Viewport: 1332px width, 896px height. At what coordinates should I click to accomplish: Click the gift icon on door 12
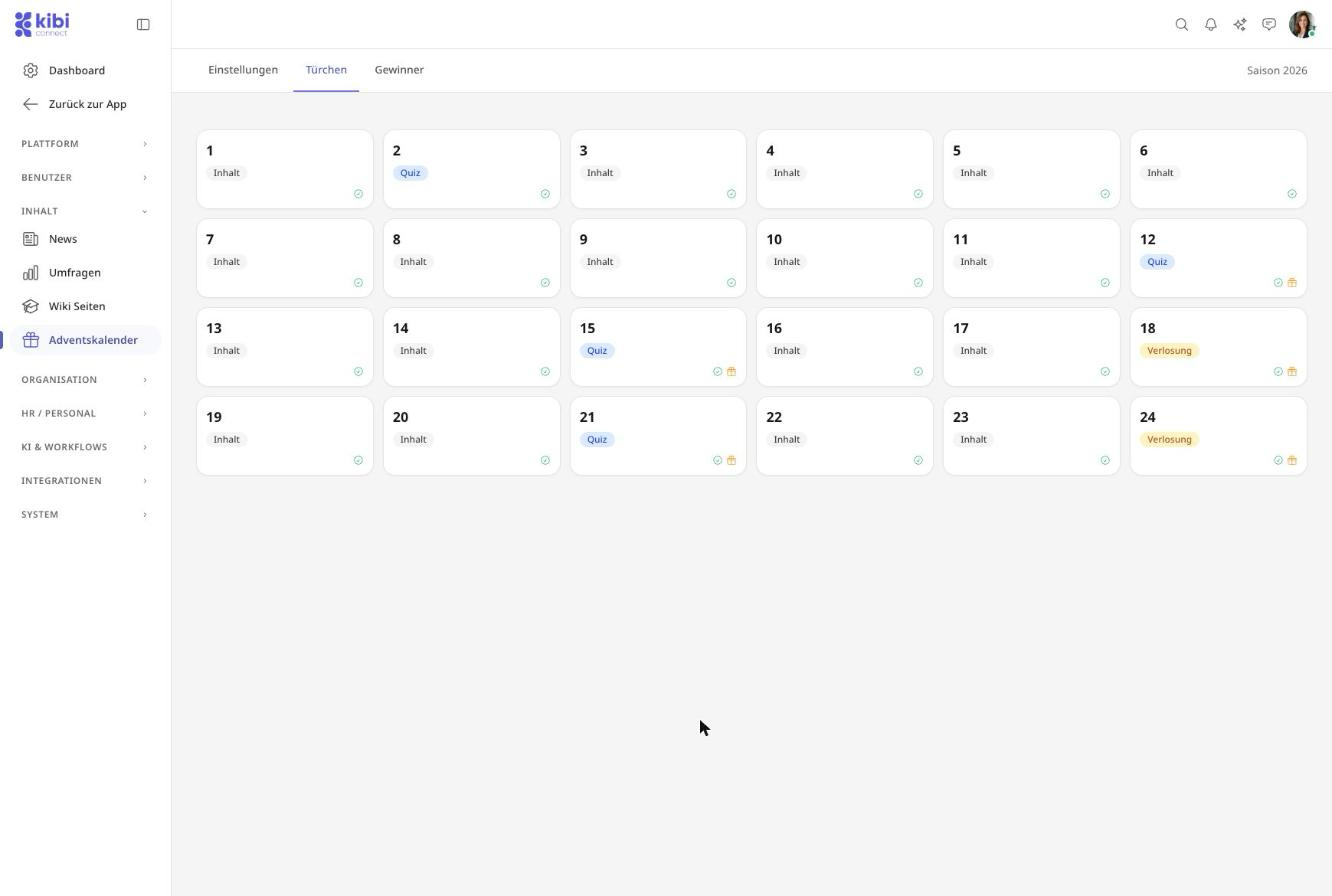tap(1292, 283)
